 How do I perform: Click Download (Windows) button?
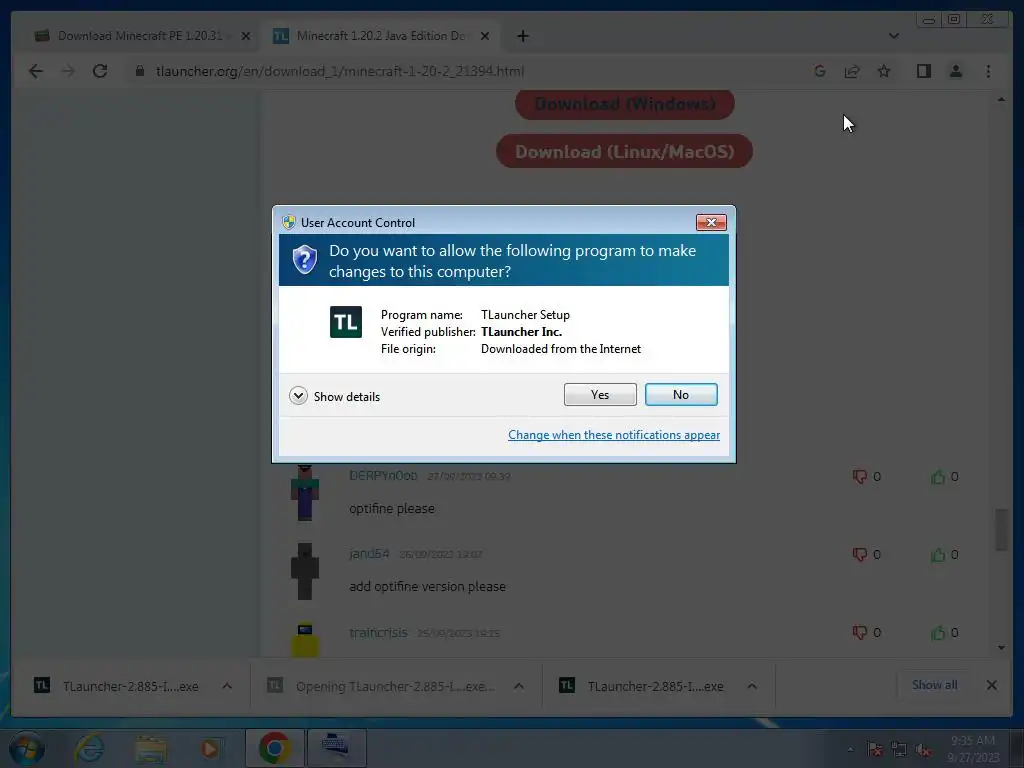coord(624,104)
